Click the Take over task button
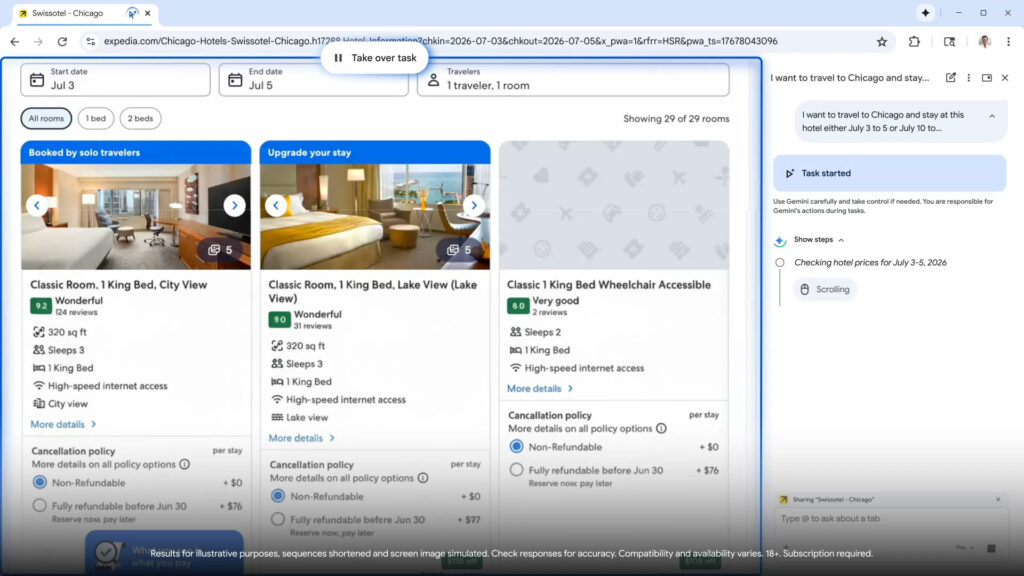The width and height of the screenshot is (1024, 576). point(375,58)
